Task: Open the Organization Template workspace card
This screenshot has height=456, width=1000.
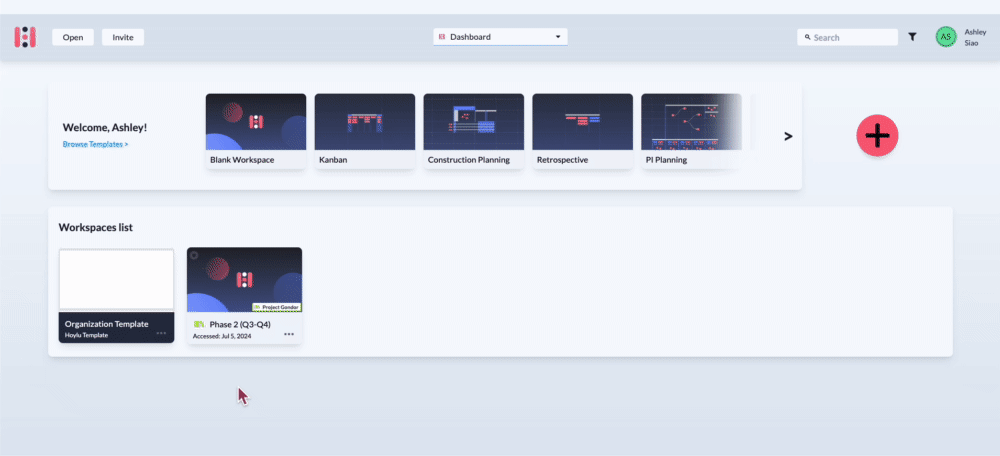Action: click(x=116, y=296)
